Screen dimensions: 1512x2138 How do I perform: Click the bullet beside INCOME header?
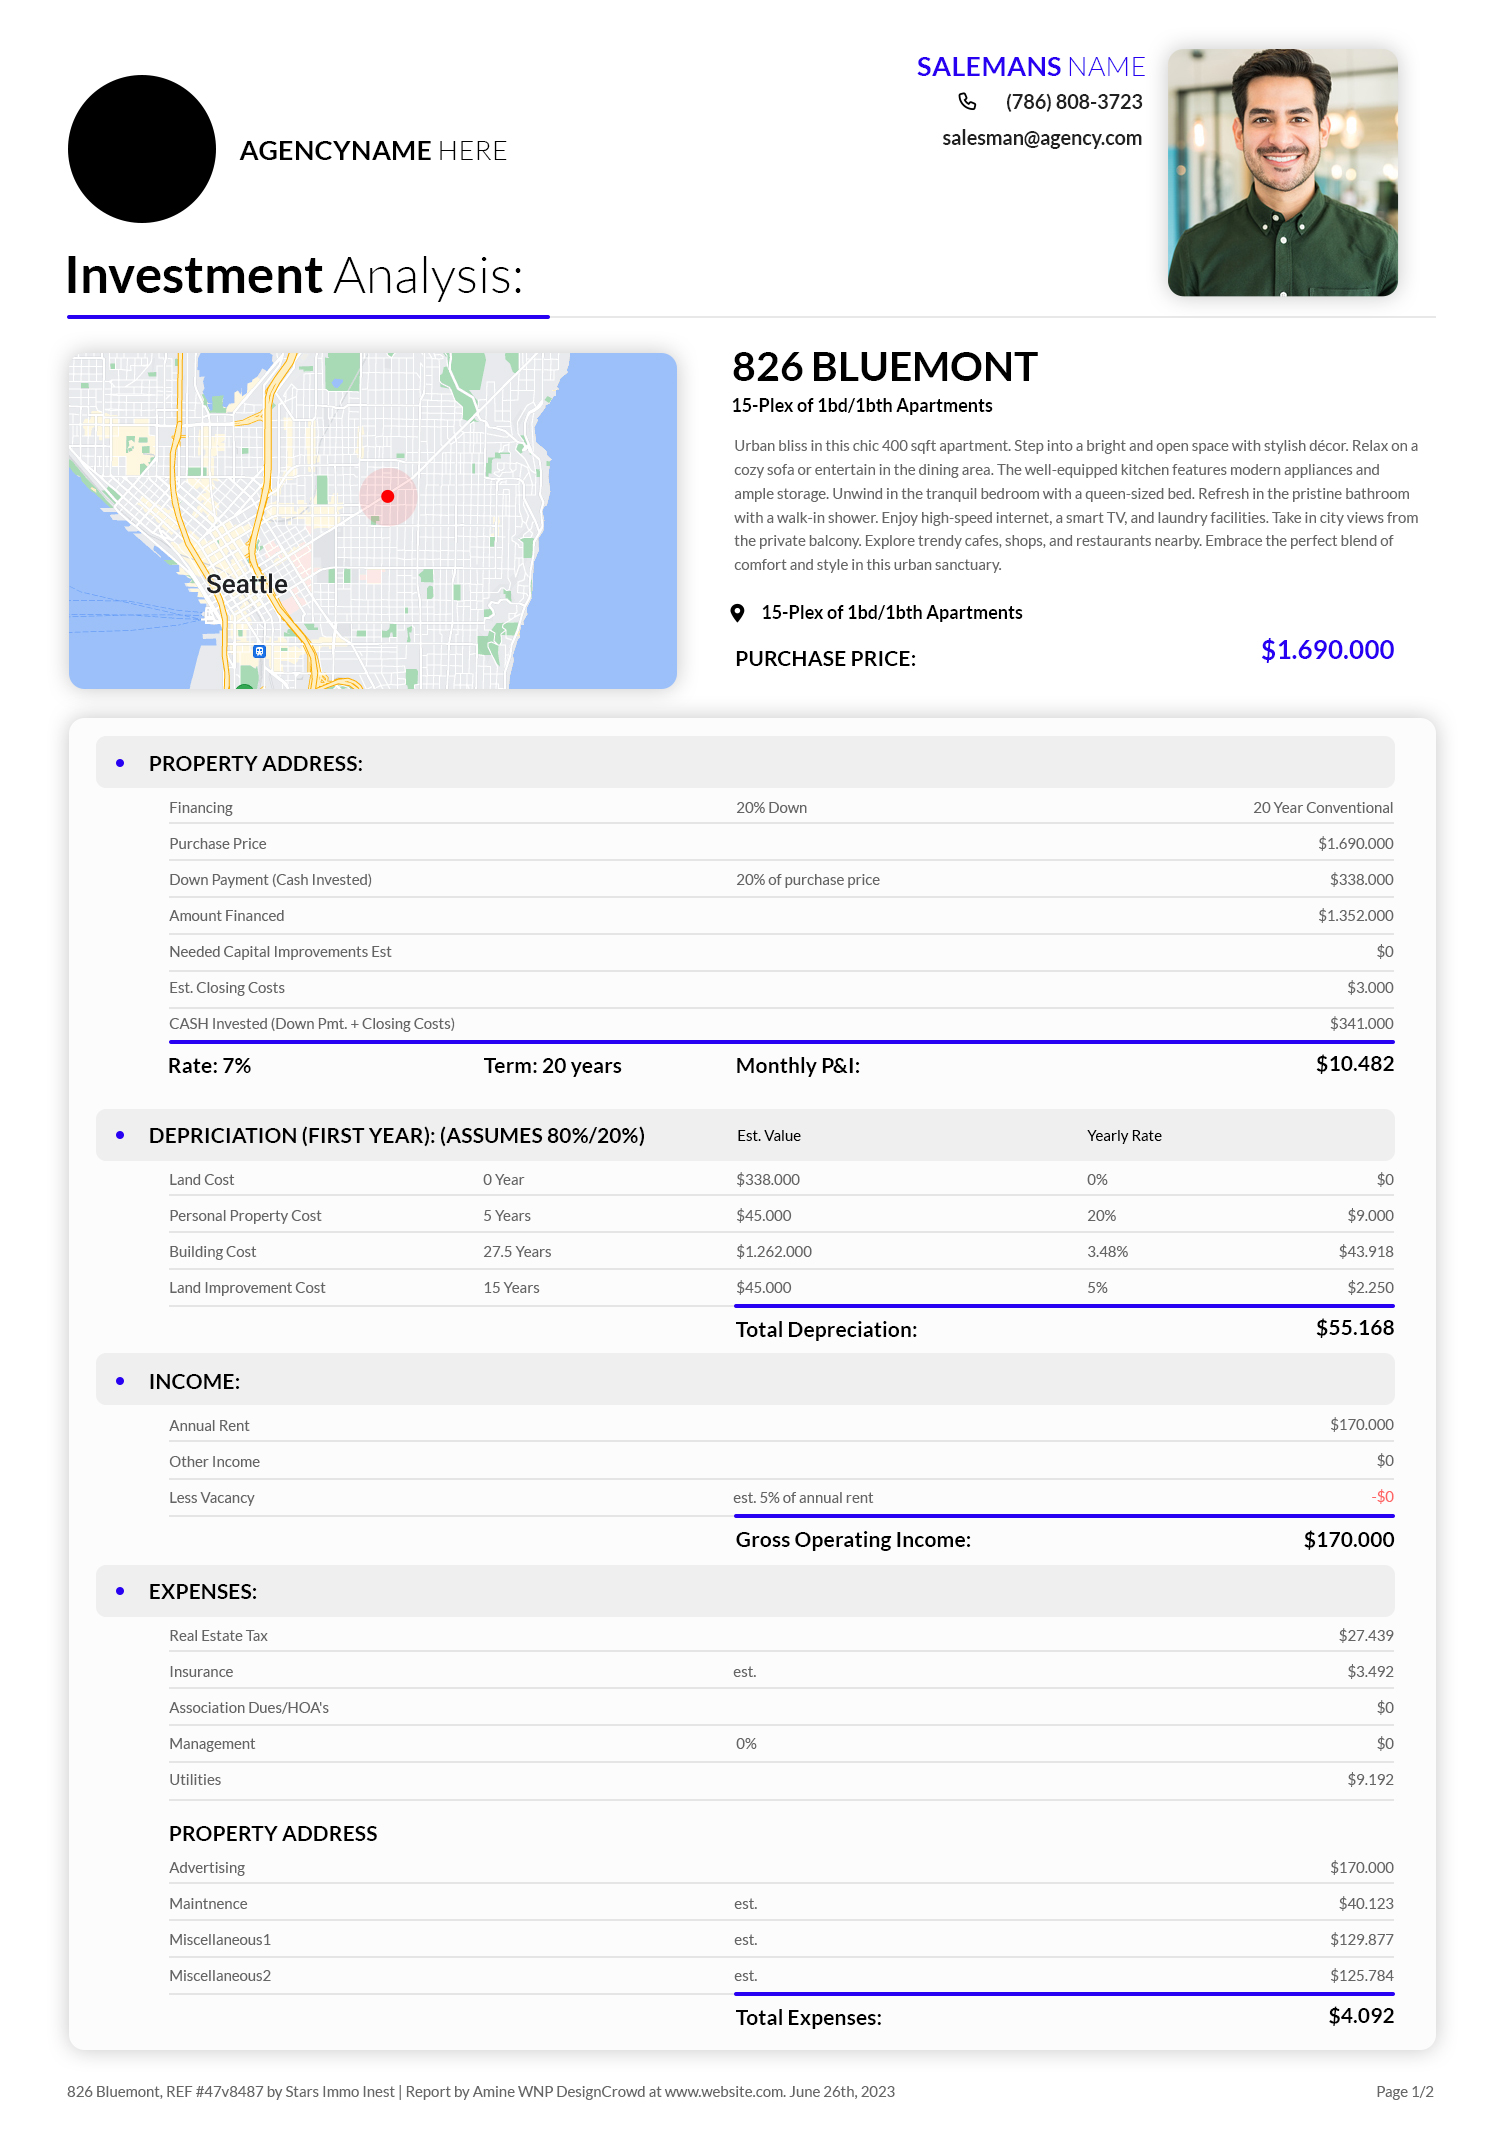[120, 1381]
